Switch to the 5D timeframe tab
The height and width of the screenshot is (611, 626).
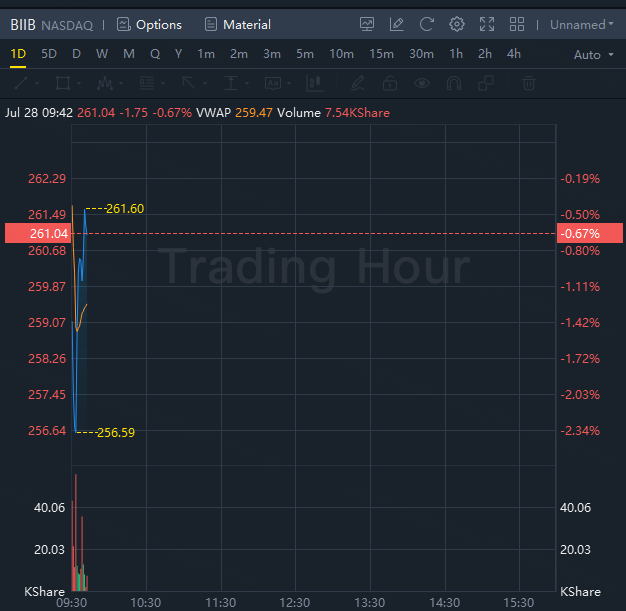click(49, 54)
